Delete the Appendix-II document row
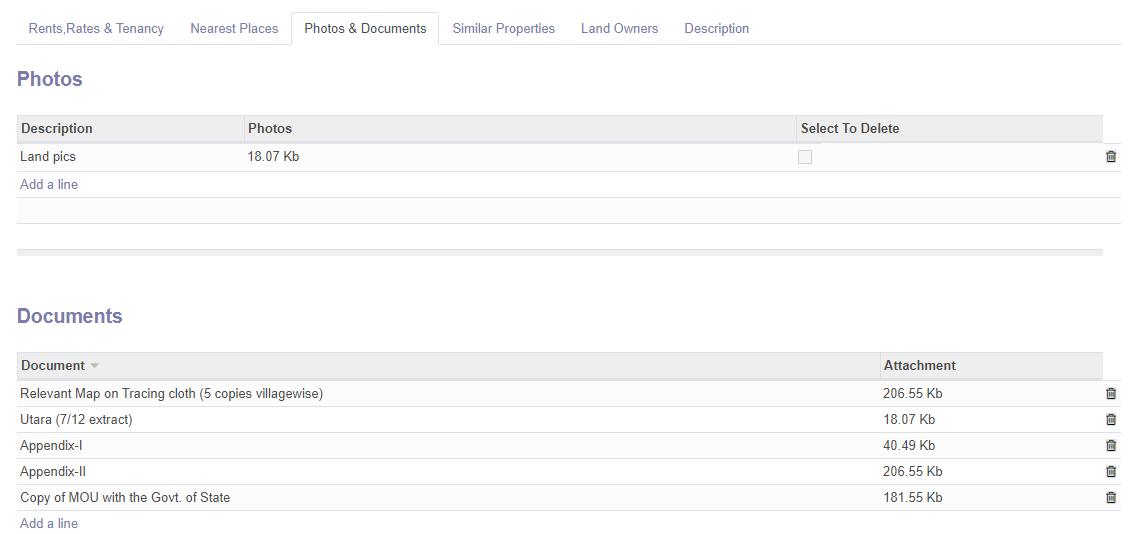Screen dimensions: 1136x534 [1111, 472]
